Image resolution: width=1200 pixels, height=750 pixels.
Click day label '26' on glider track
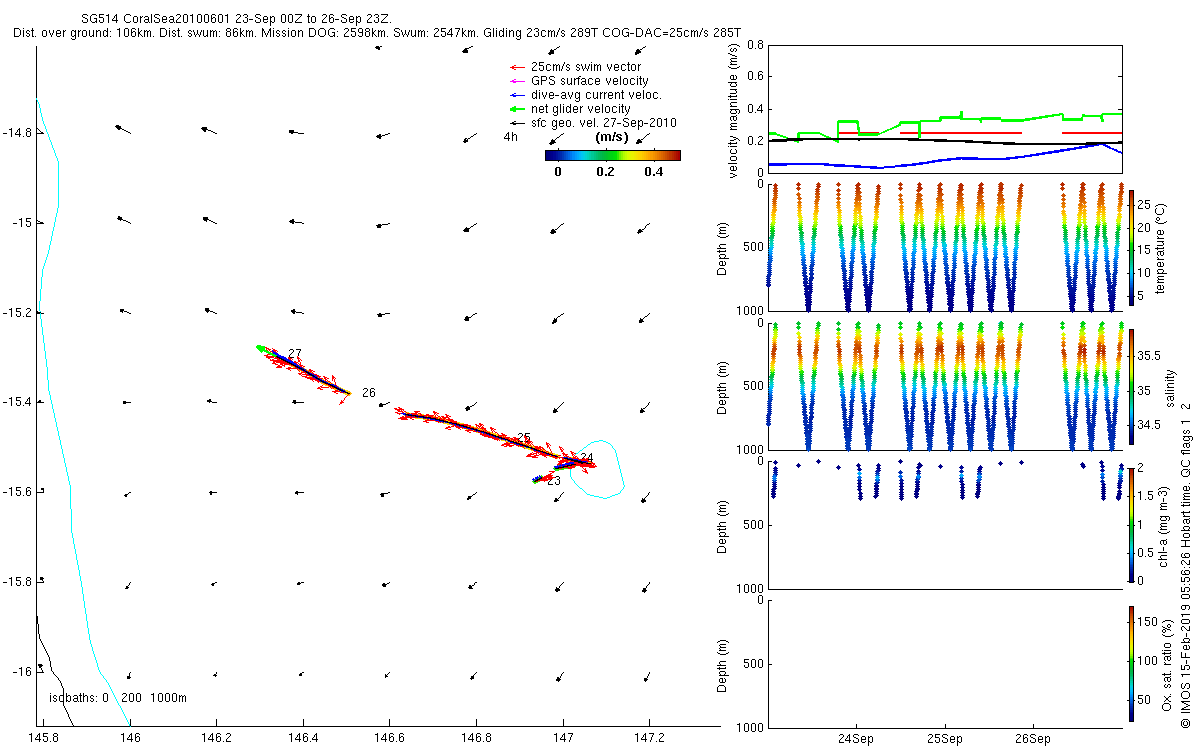click(369, 393)
